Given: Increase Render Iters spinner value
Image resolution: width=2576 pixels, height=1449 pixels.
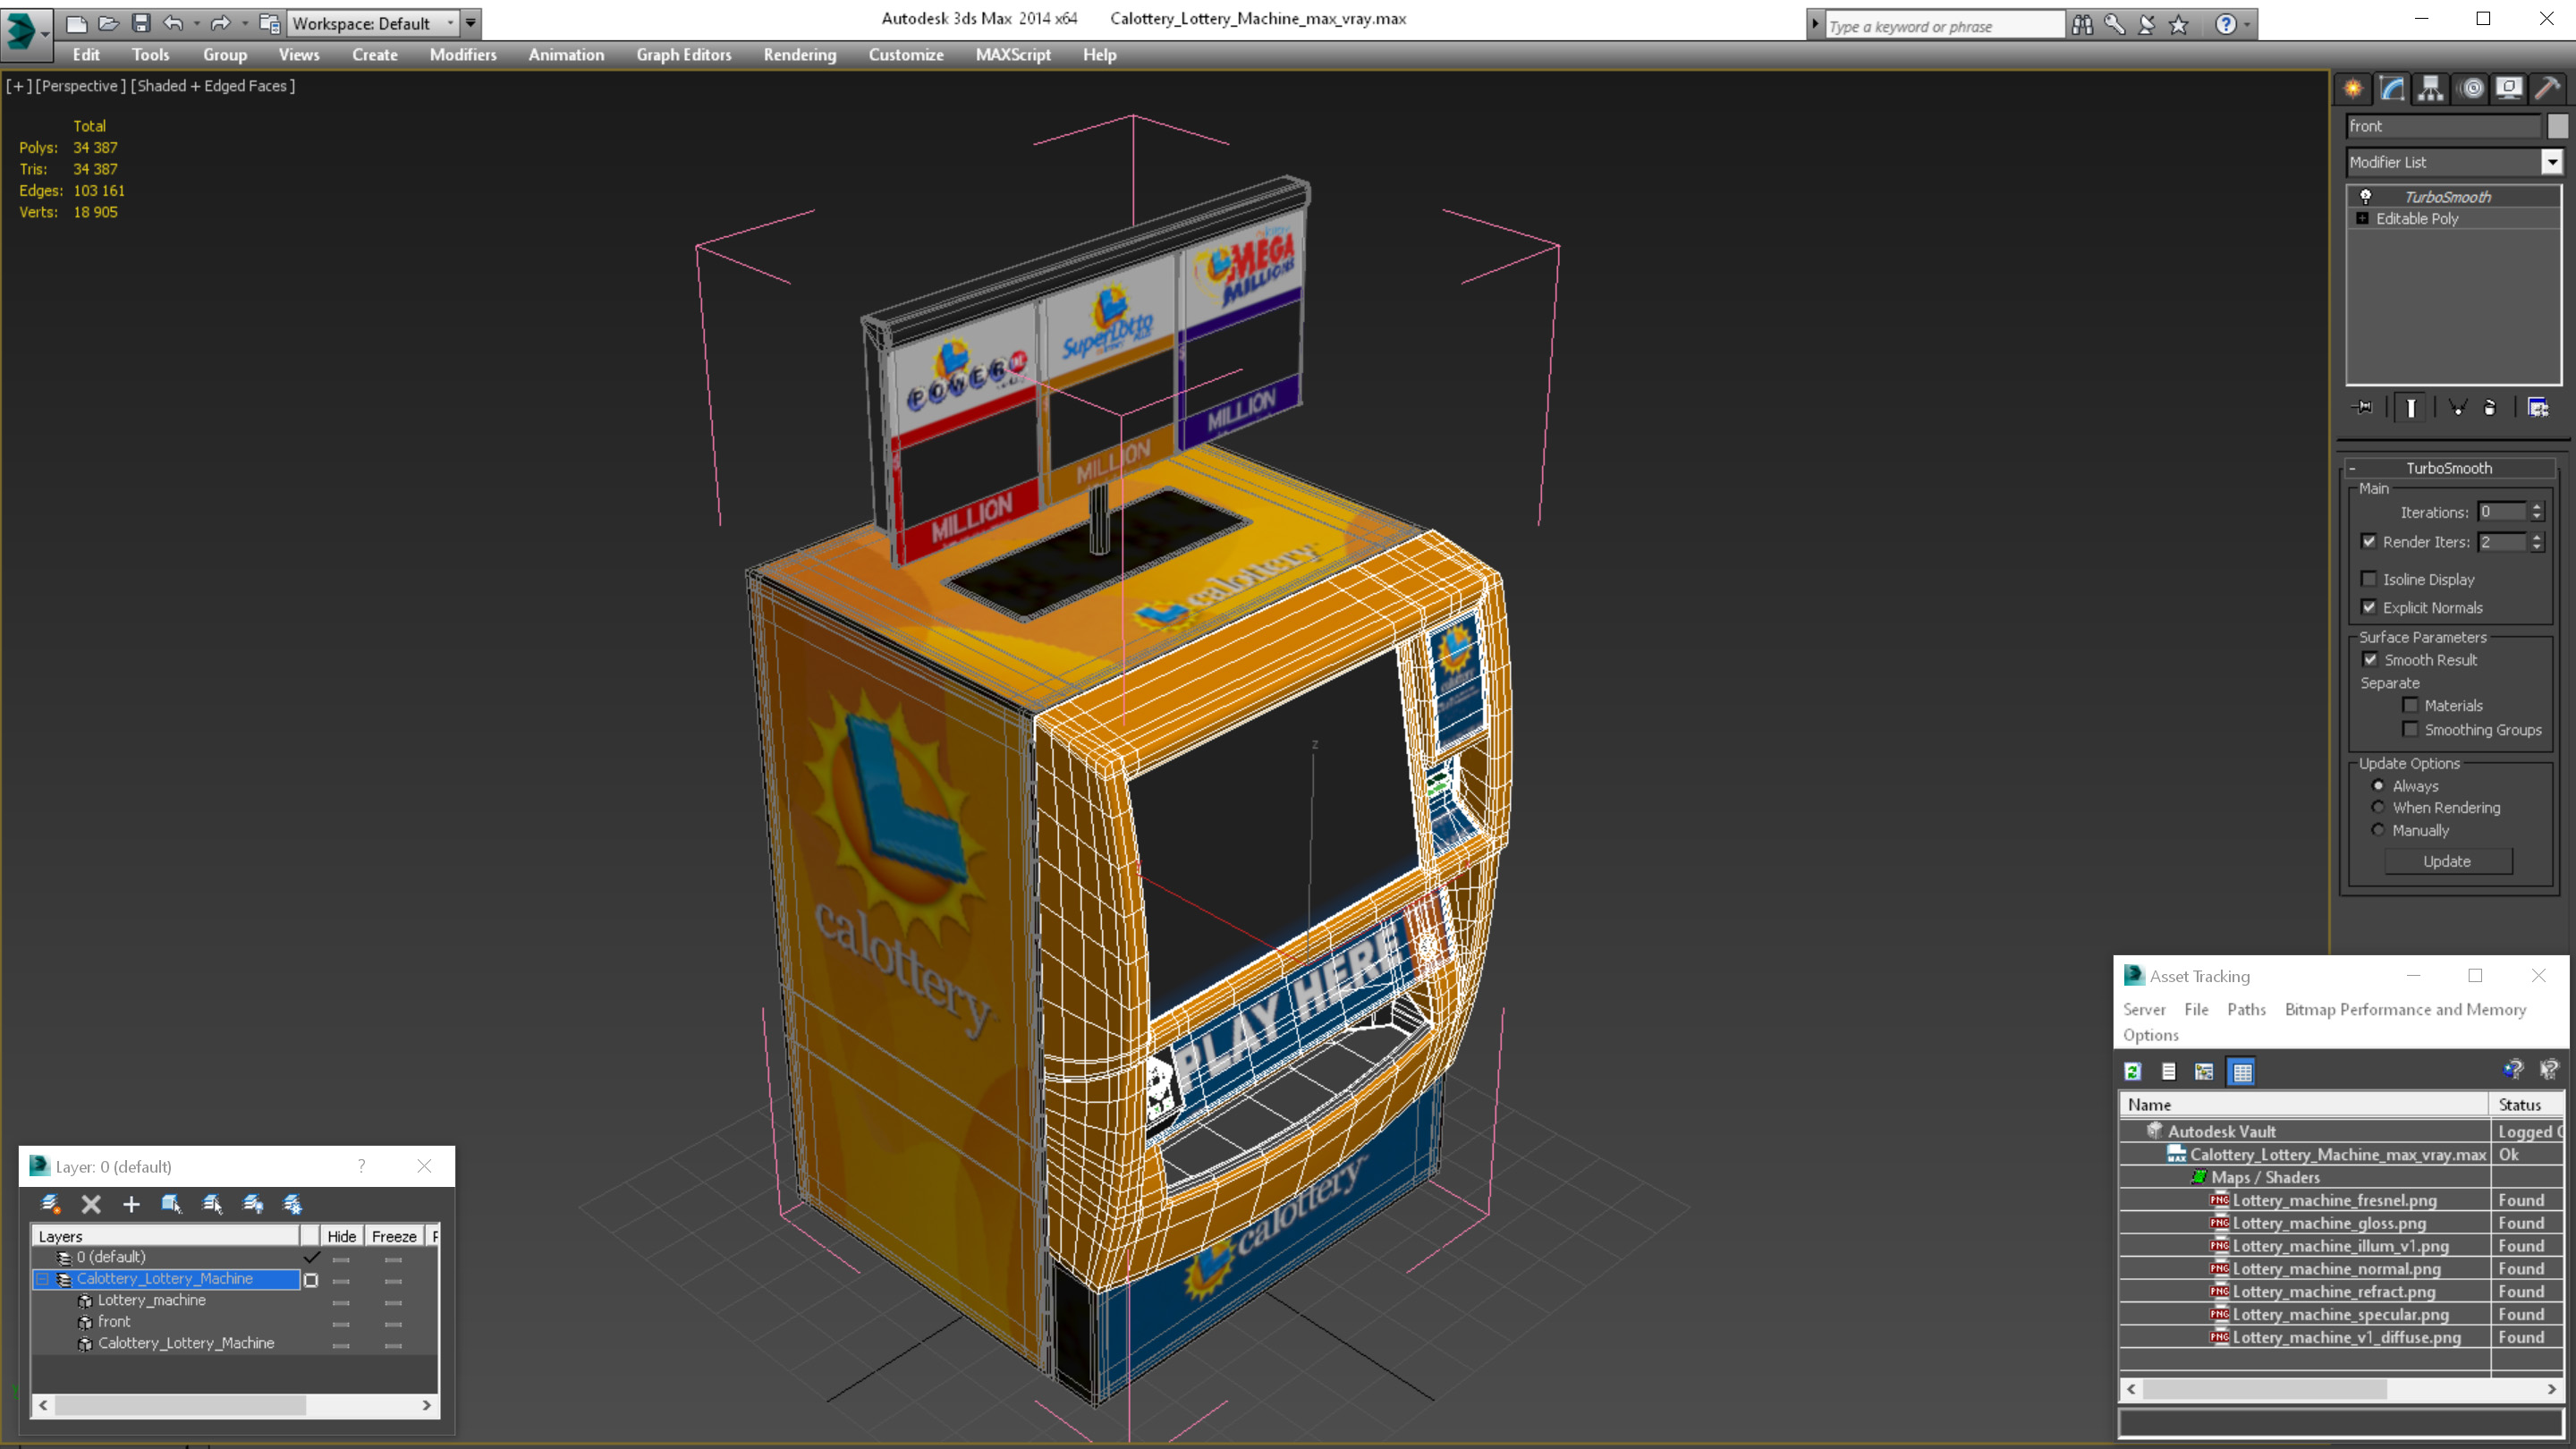Looking at the screenshot, I should click(2537, 537).
